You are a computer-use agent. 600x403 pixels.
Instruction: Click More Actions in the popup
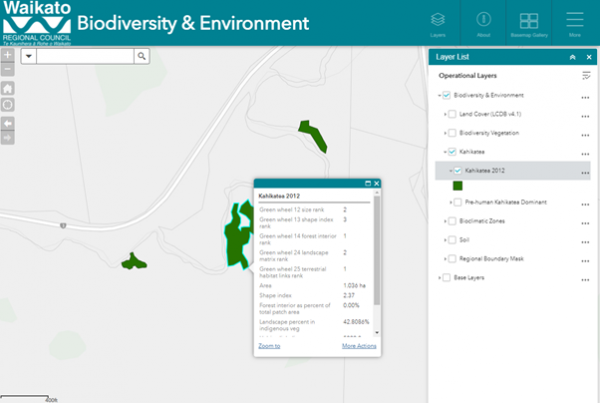click(x=358, y=345)
